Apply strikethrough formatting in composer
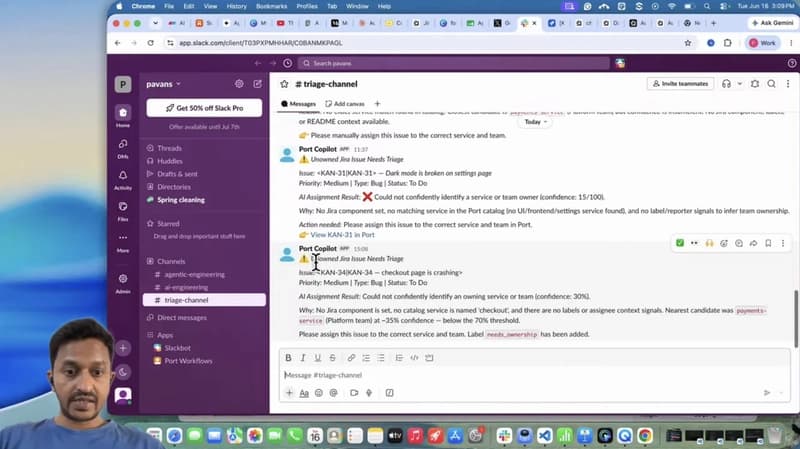The image size is (800, 449). coord(332,358)
